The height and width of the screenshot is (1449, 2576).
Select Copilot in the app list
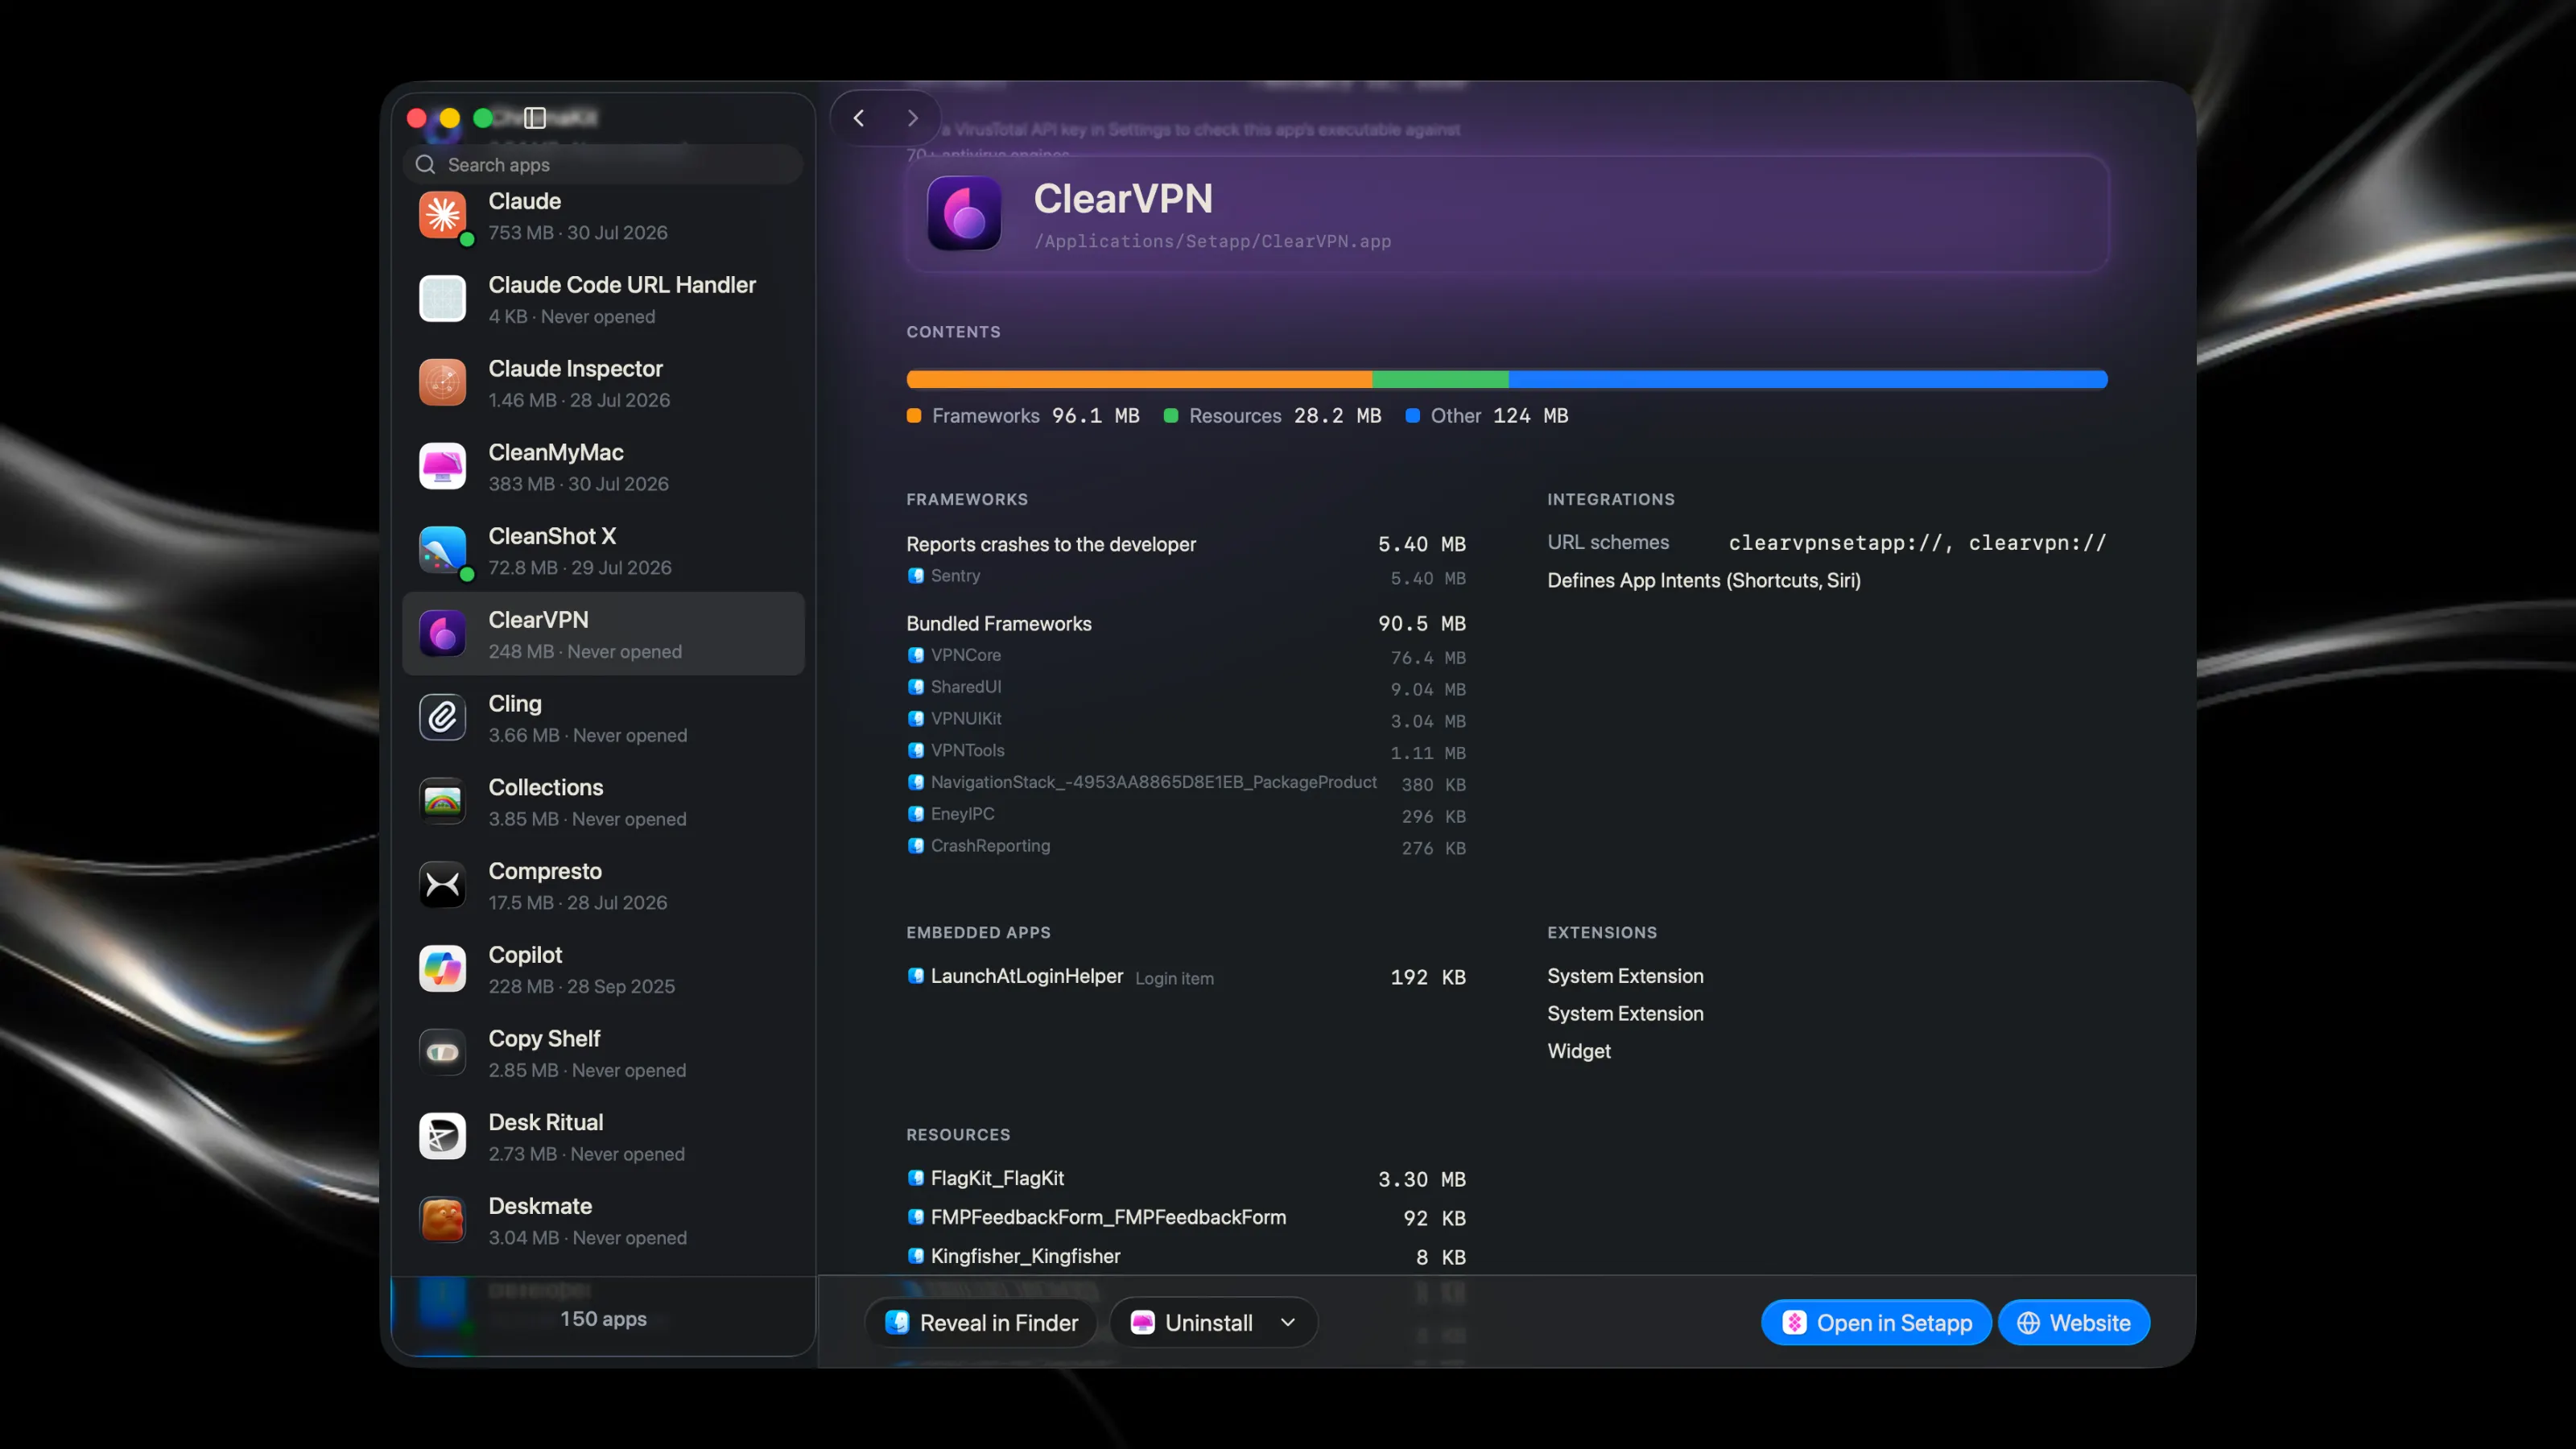[x=603, y=969]
